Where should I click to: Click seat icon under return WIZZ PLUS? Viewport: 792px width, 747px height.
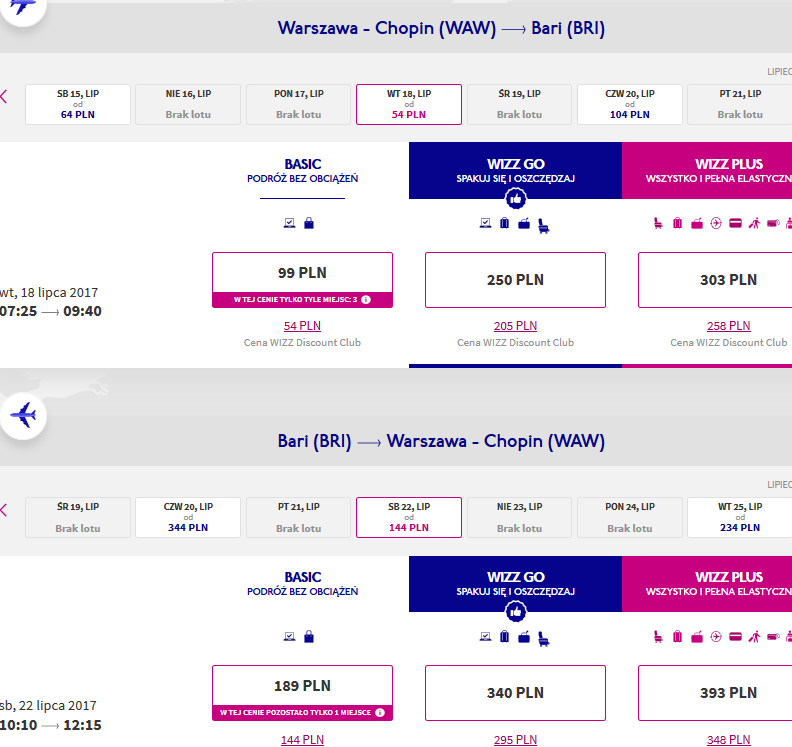pyautogui.click(x=658, y=636)
